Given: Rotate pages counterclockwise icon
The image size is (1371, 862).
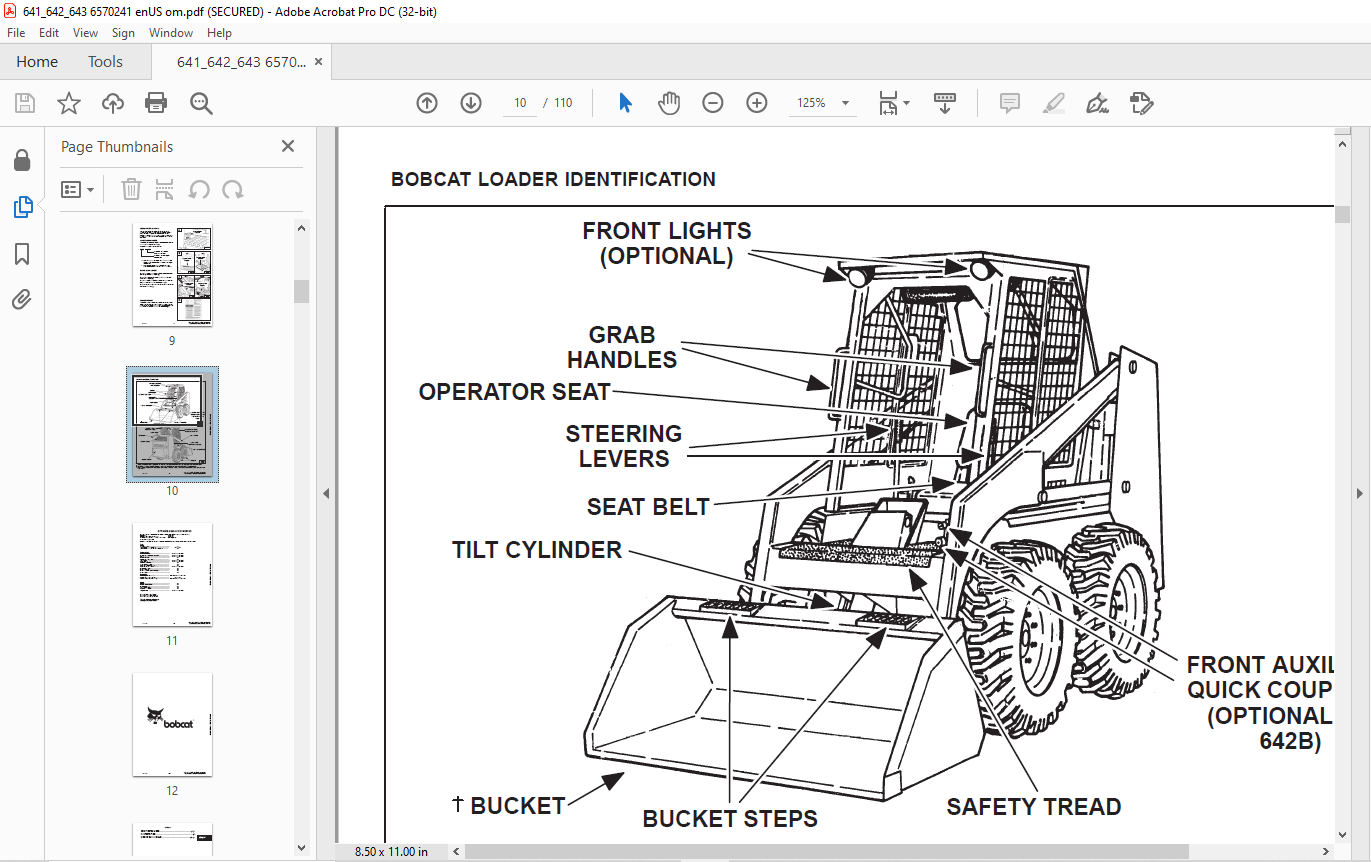Looking at the screenshot, I should click(199, 189).
